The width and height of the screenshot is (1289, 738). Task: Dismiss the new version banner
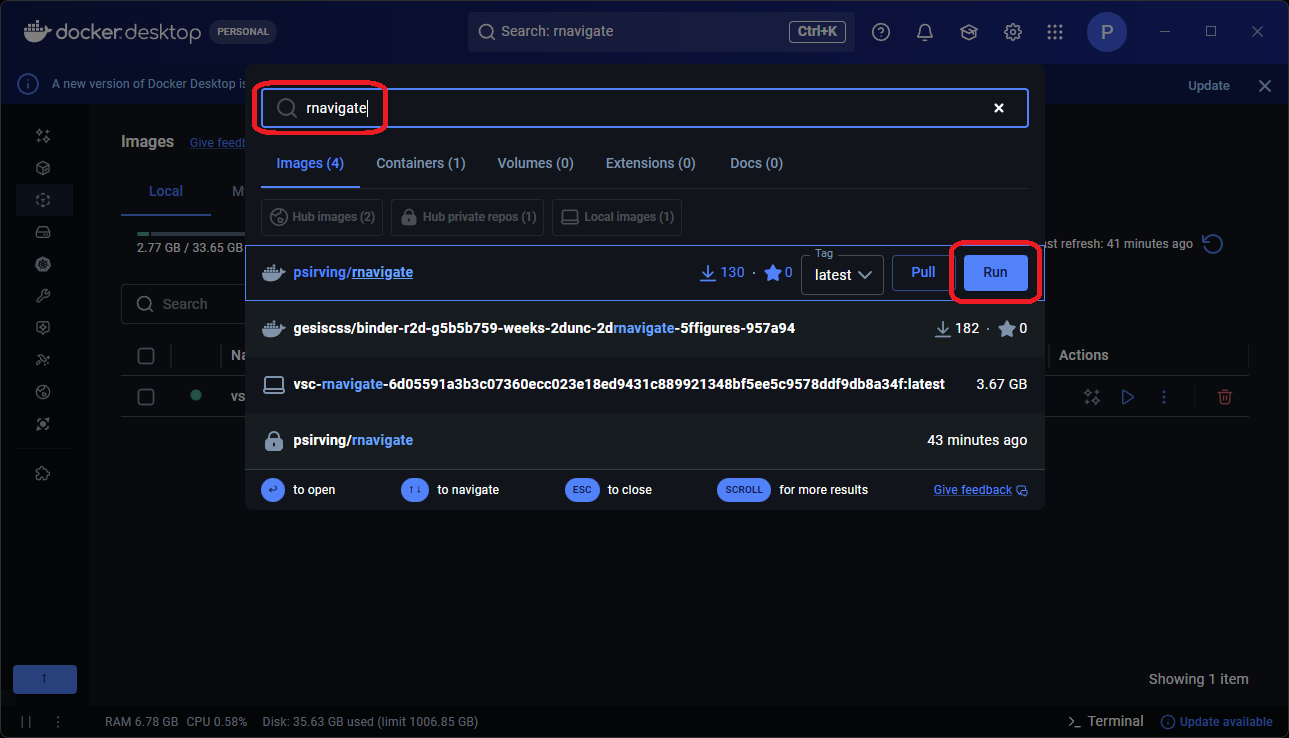pos(1265,86)
